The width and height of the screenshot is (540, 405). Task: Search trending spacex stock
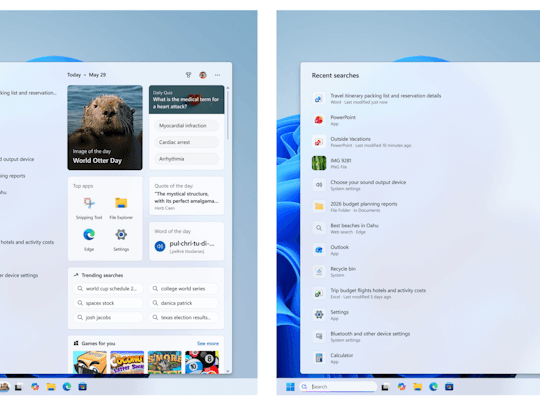tap(108, 303)
